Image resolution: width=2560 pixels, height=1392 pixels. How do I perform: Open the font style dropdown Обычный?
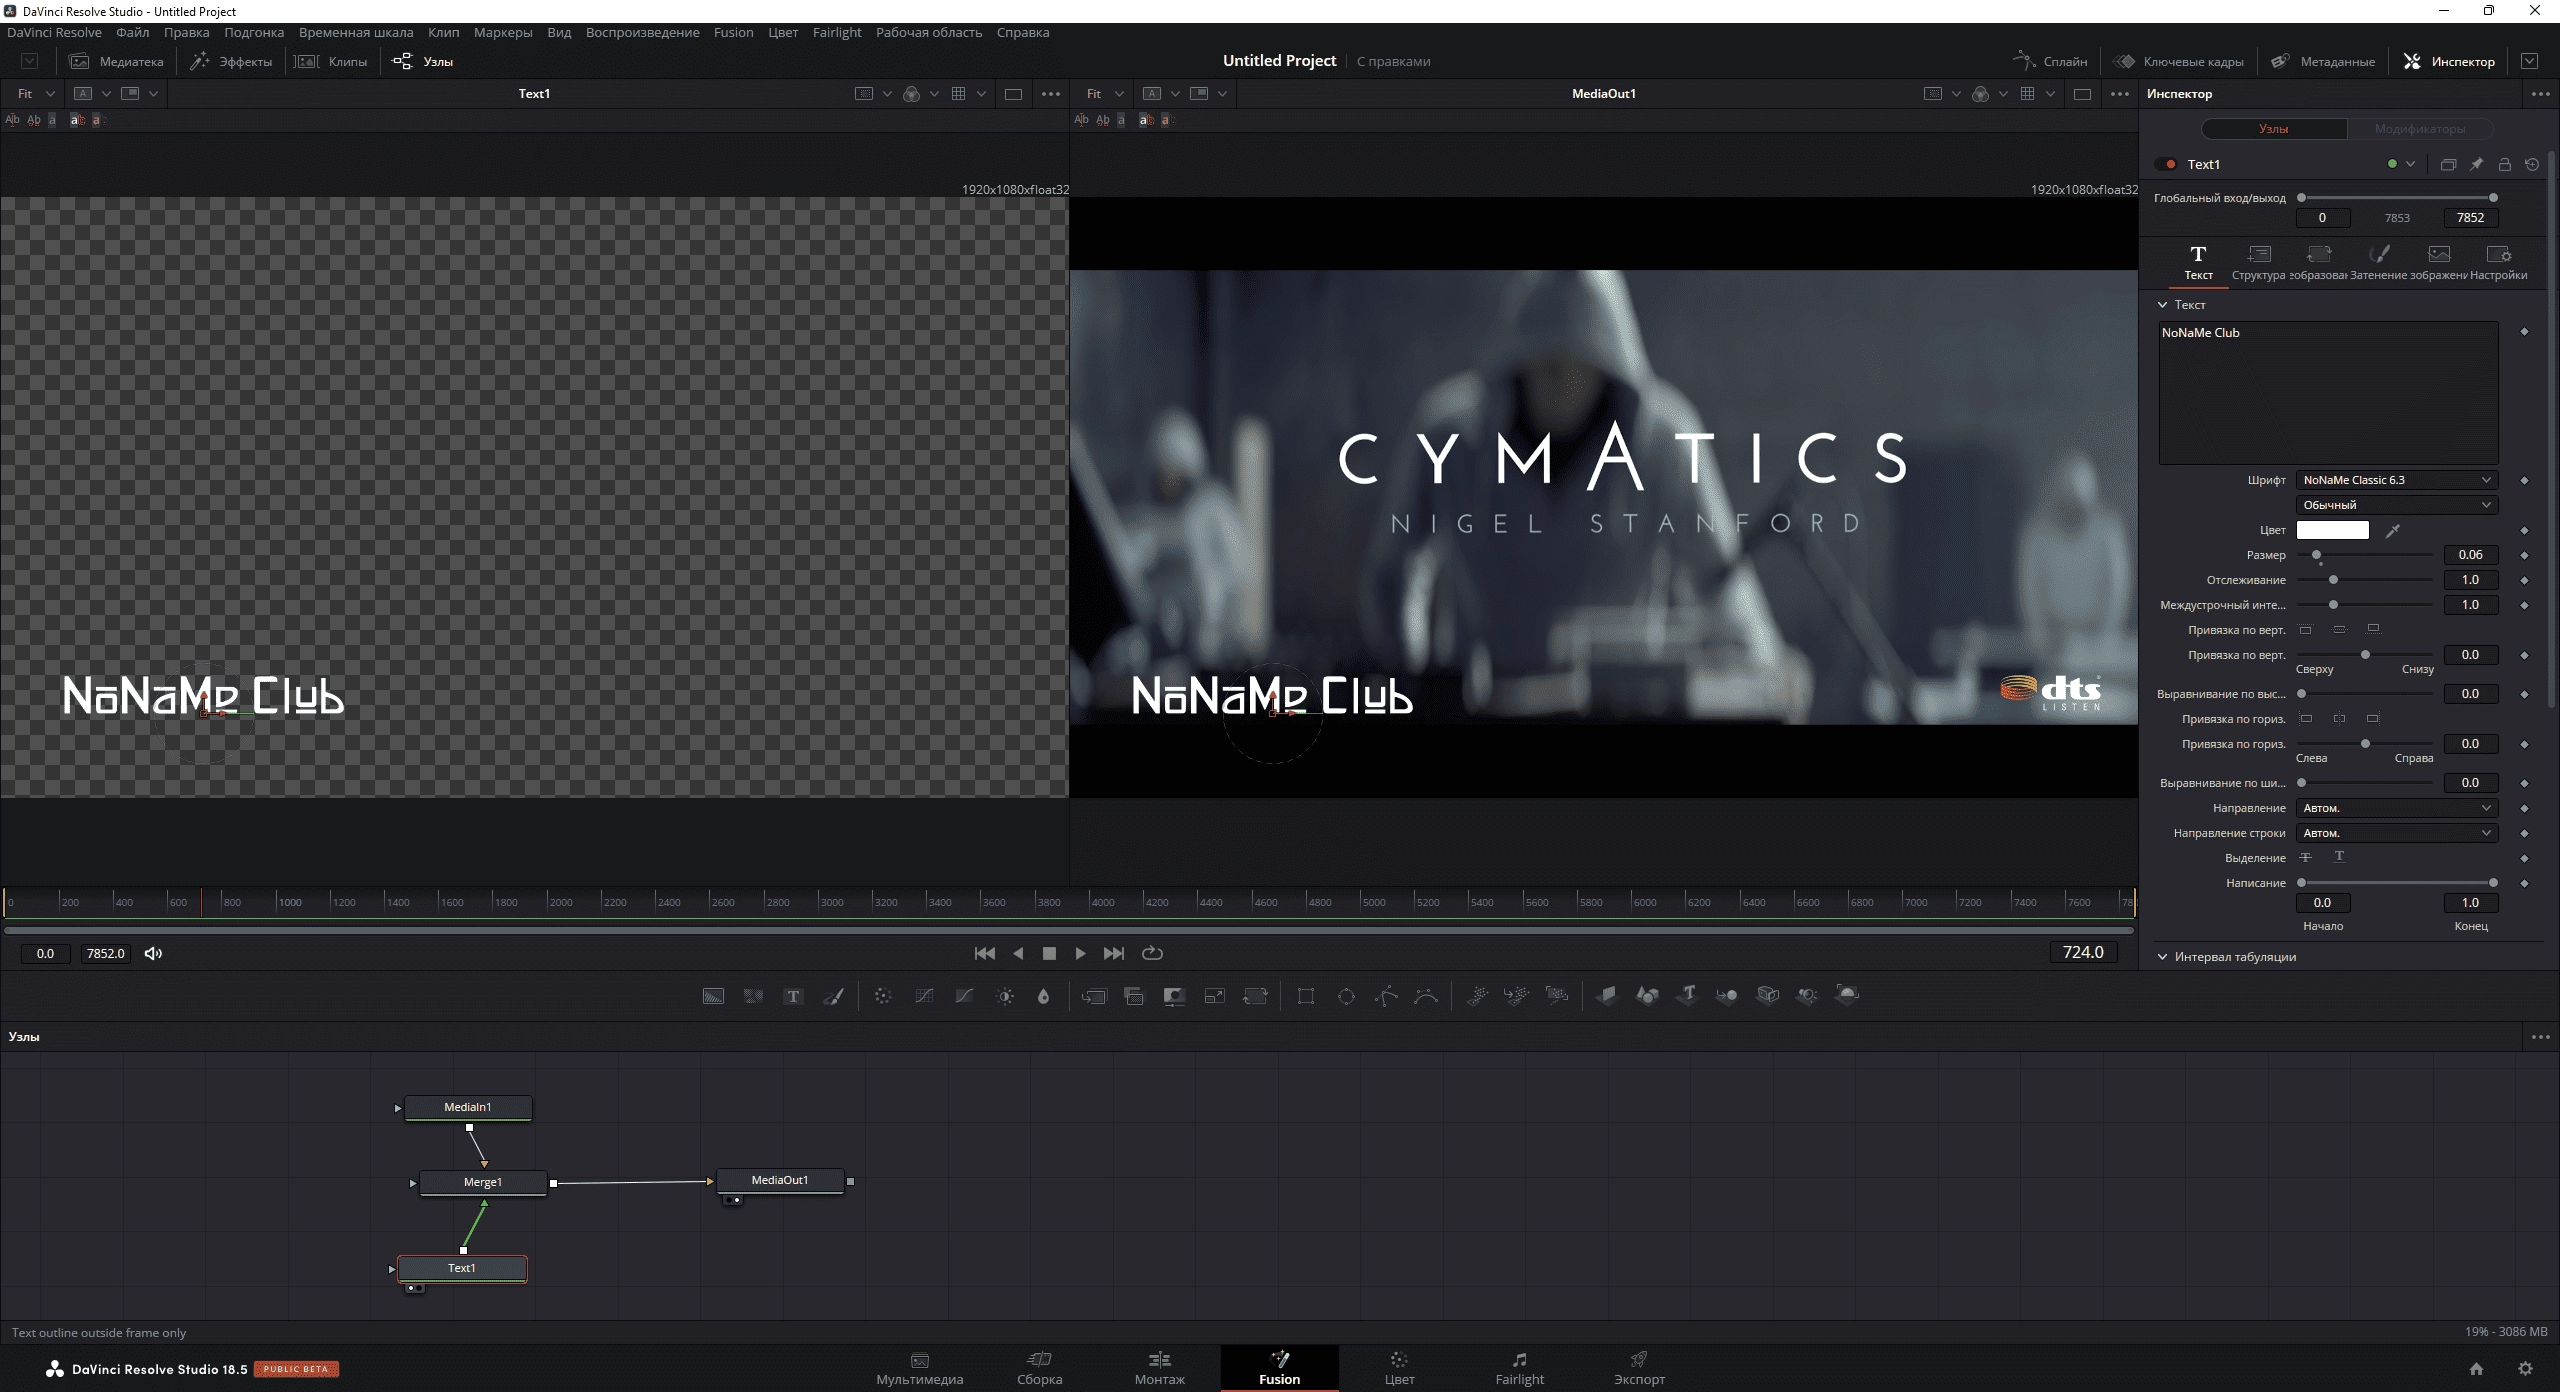(2397, 505)
